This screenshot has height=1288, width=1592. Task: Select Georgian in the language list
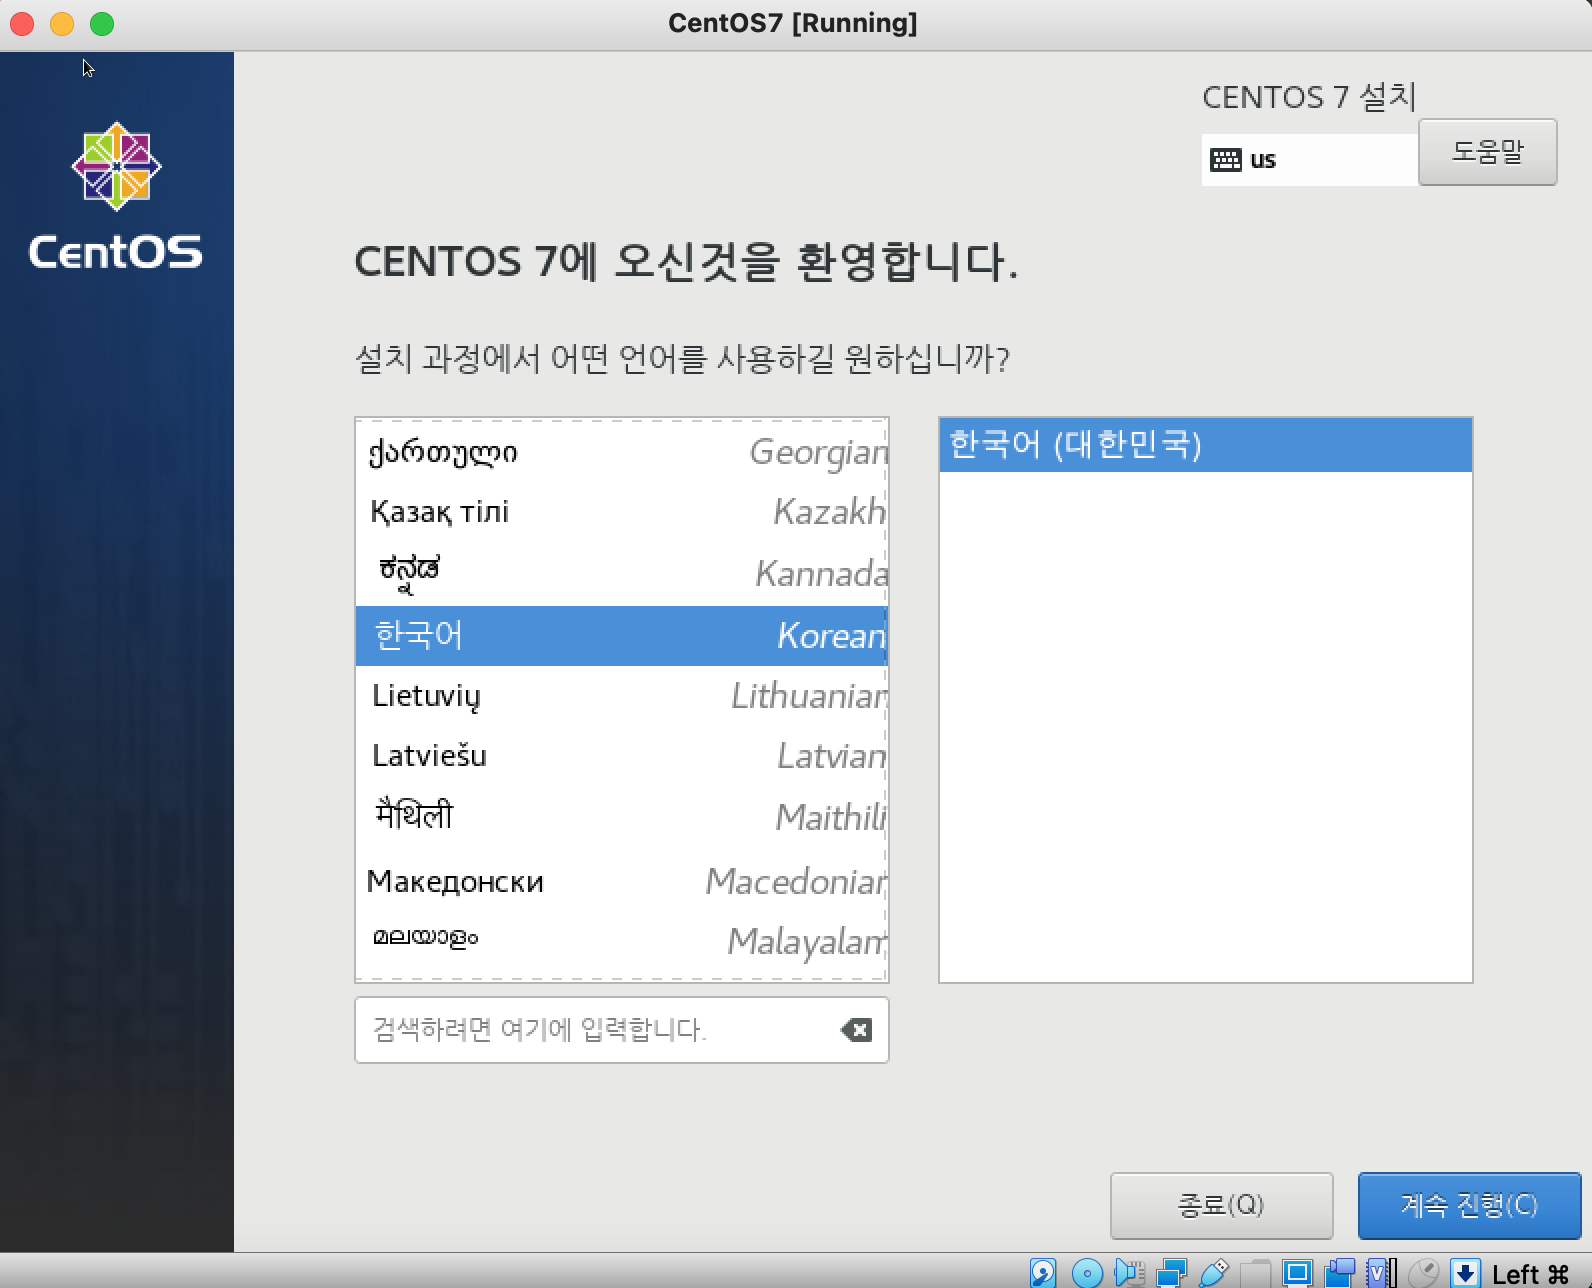click(x=622, y=452)
